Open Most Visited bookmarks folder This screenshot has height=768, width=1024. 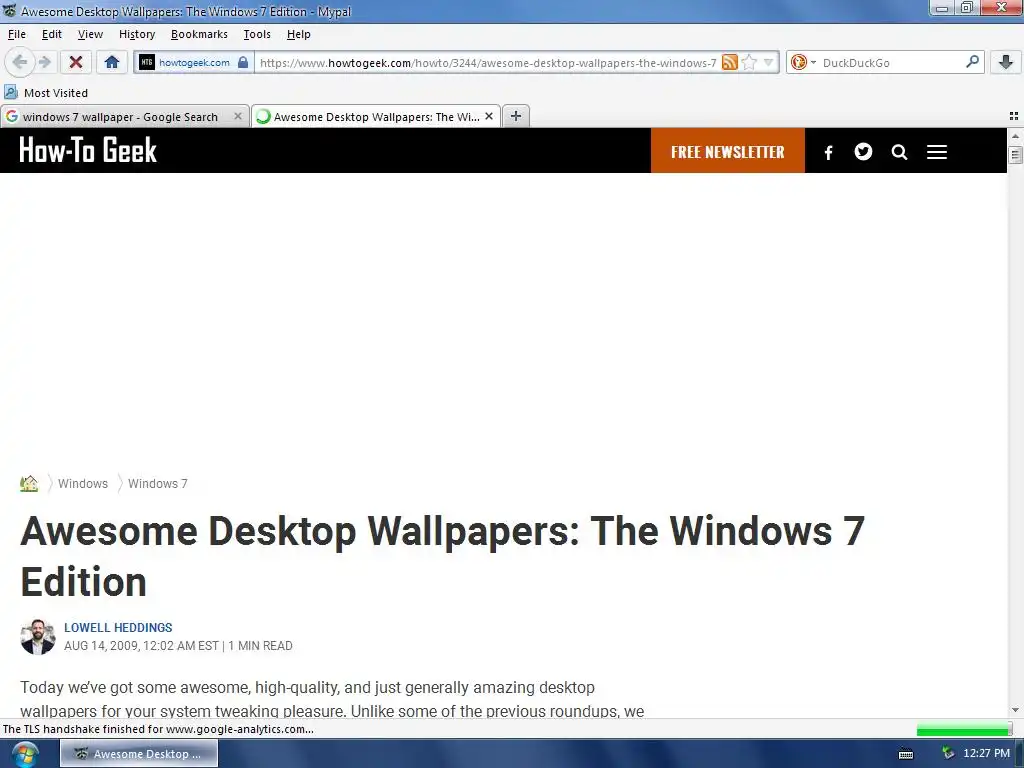point(46,93)
